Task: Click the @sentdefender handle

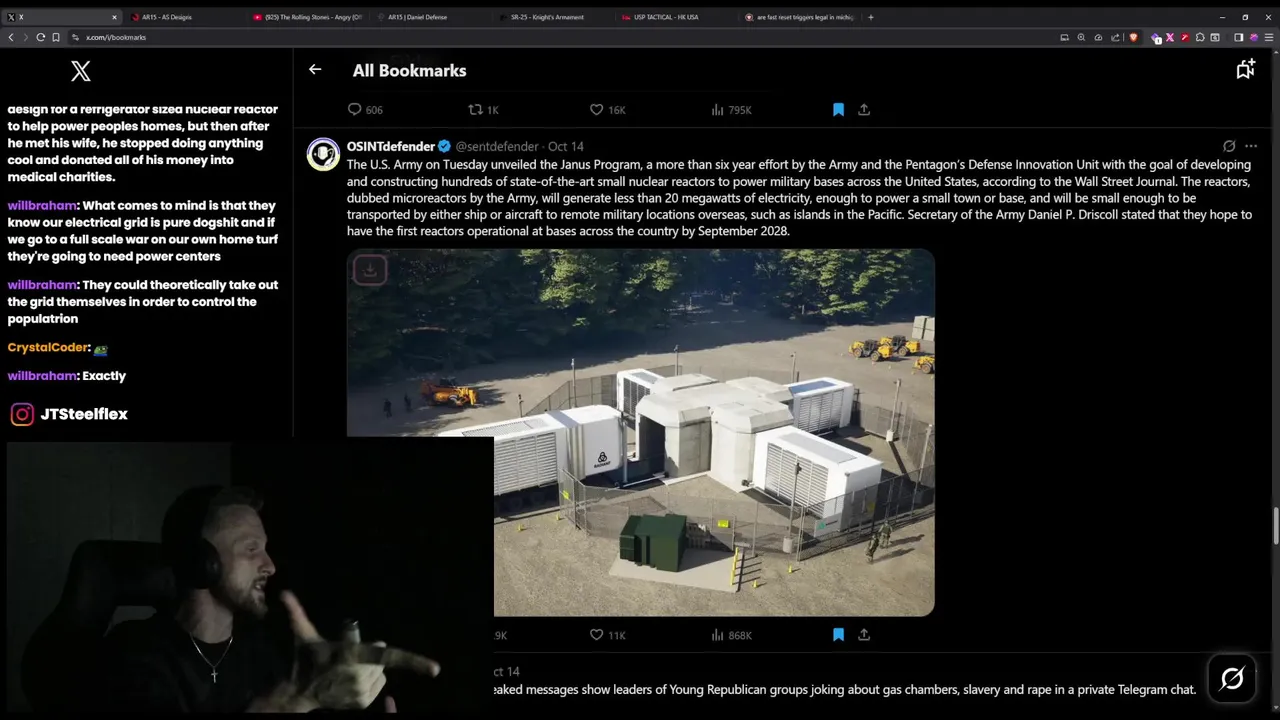Action: coord(497,146)
